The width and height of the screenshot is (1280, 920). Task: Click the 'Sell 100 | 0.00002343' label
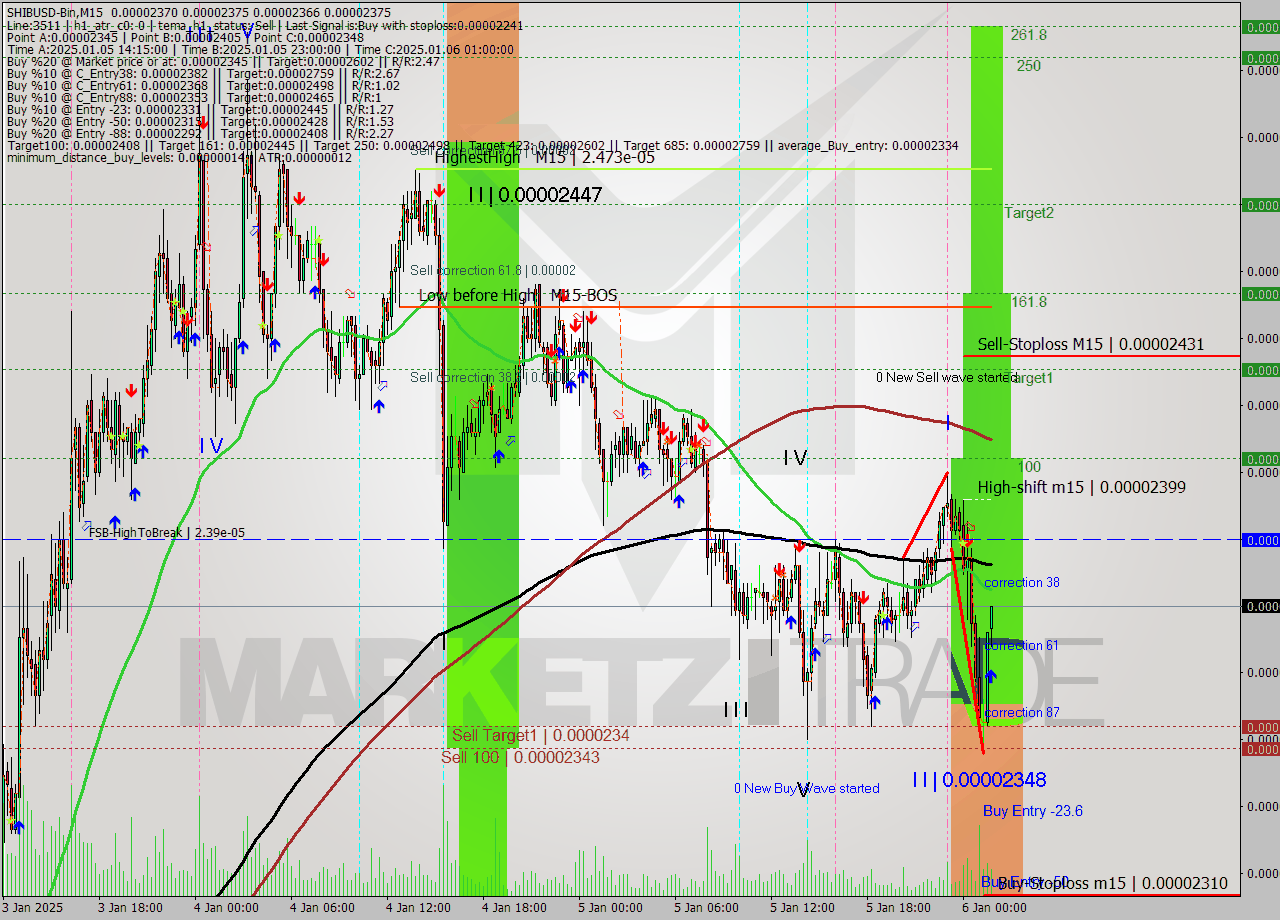coord(520,757)
